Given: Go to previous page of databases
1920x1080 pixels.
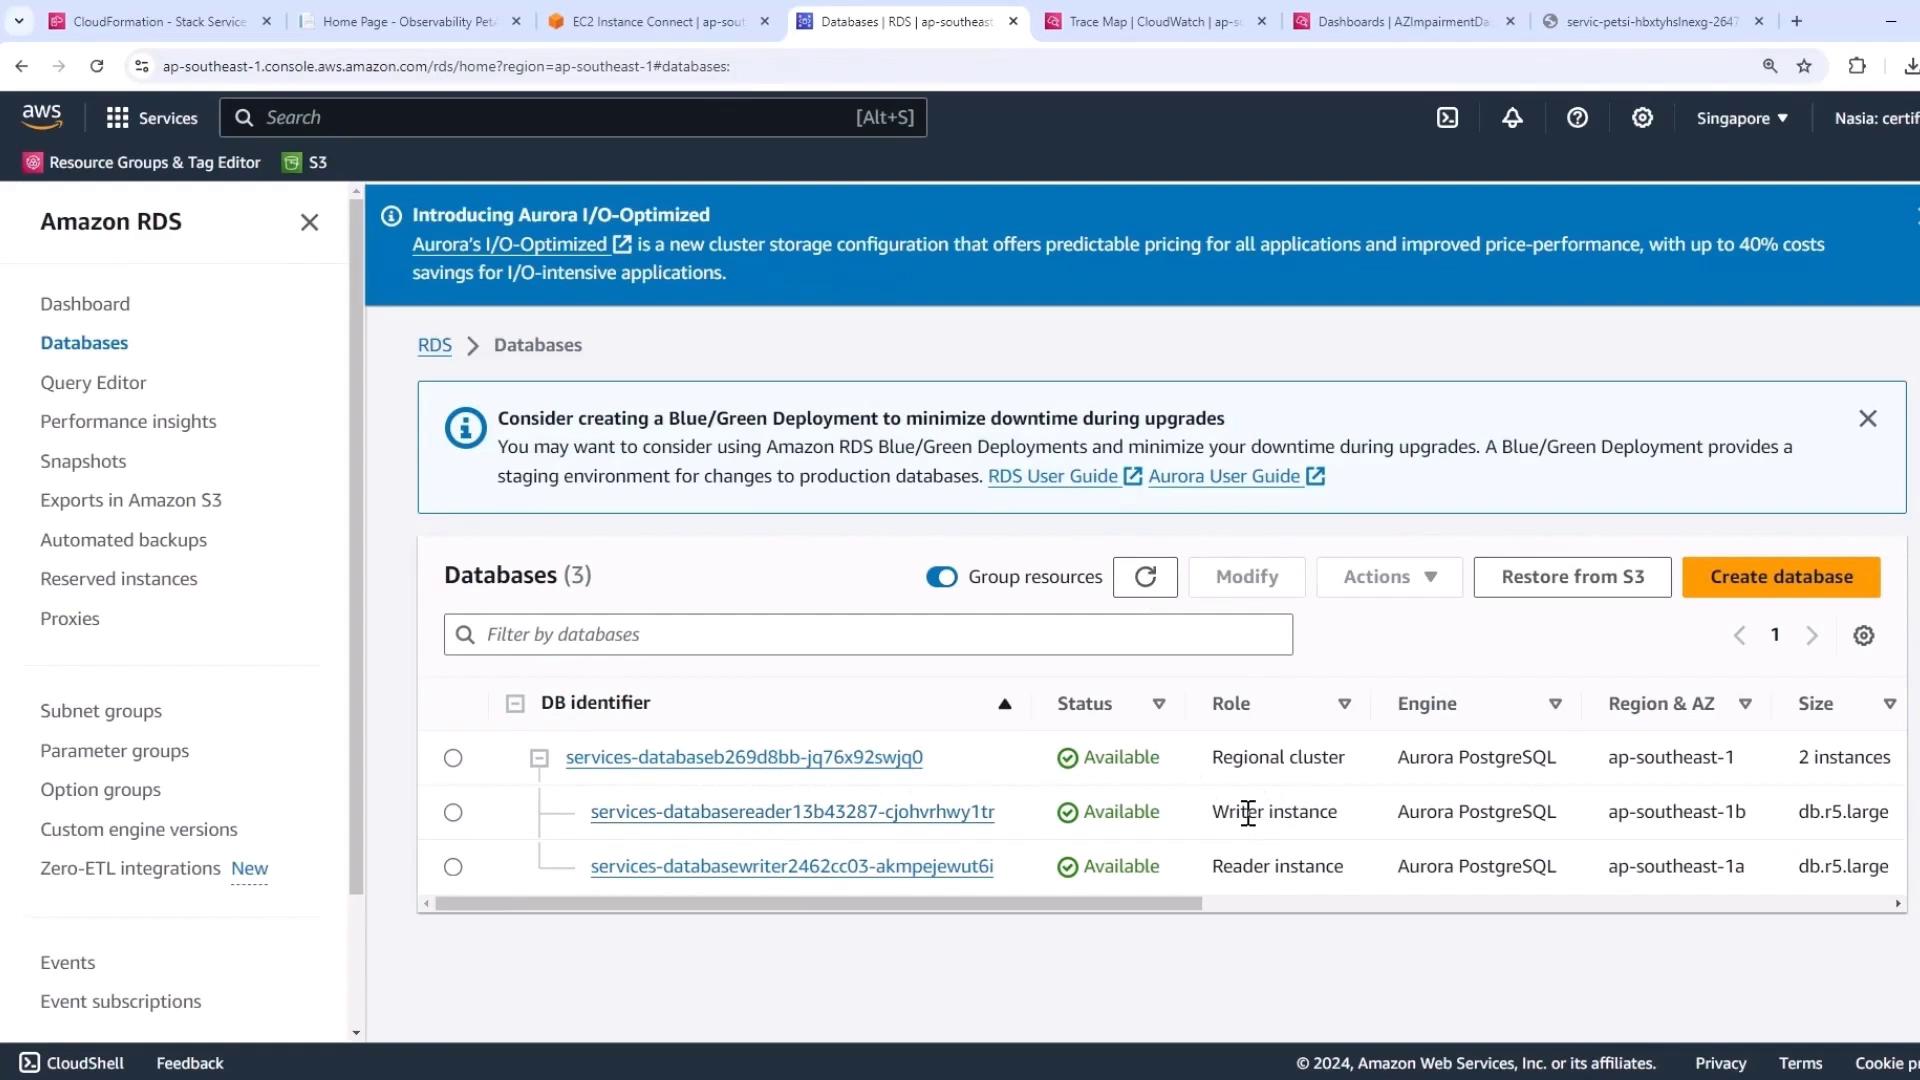Looking at the screenshot, I should click(1739, 635).
